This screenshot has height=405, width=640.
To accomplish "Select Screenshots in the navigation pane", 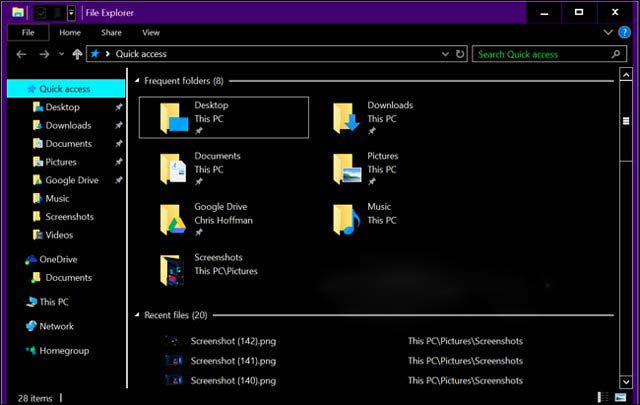I will click(69, 217).
